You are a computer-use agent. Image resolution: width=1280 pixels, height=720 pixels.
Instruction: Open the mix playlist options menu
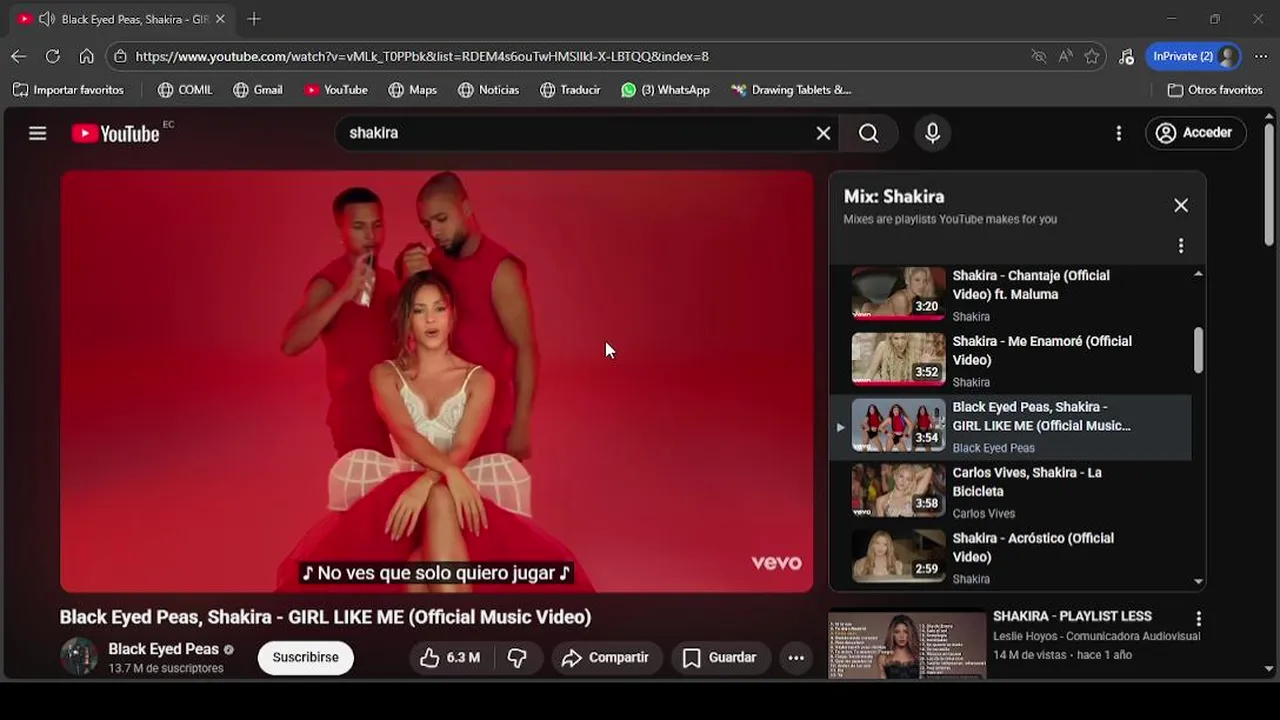[x=1181, y=246]
